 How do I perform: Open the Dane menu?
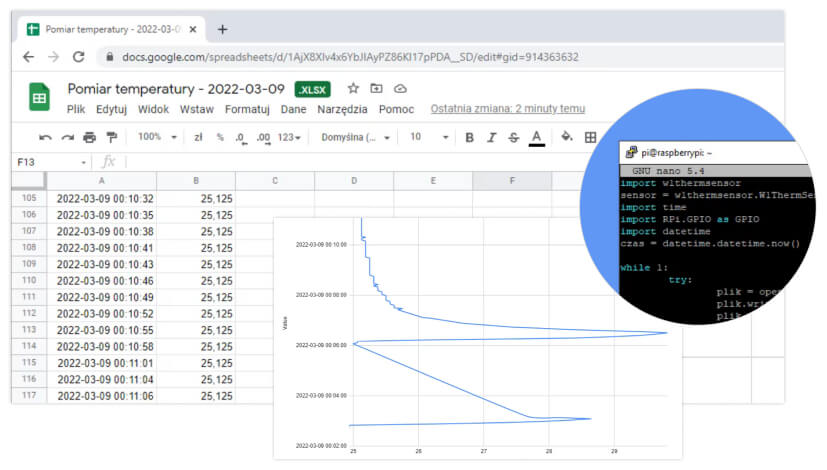293,109
